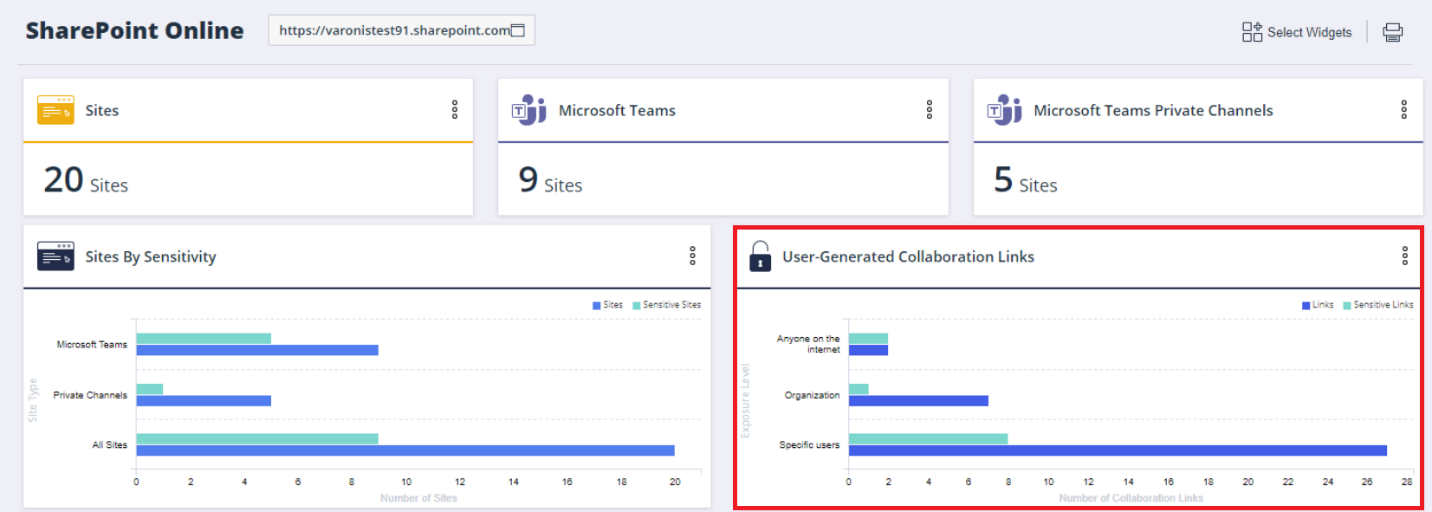Click Number of Collaboration Links axis title
Viewport: 1432px width, 512px height.
(x=1131, y=497)
